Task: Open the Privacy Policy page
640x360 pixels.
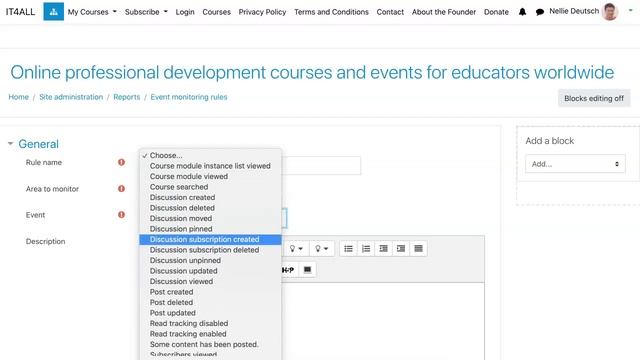Action: pos(262,12)
